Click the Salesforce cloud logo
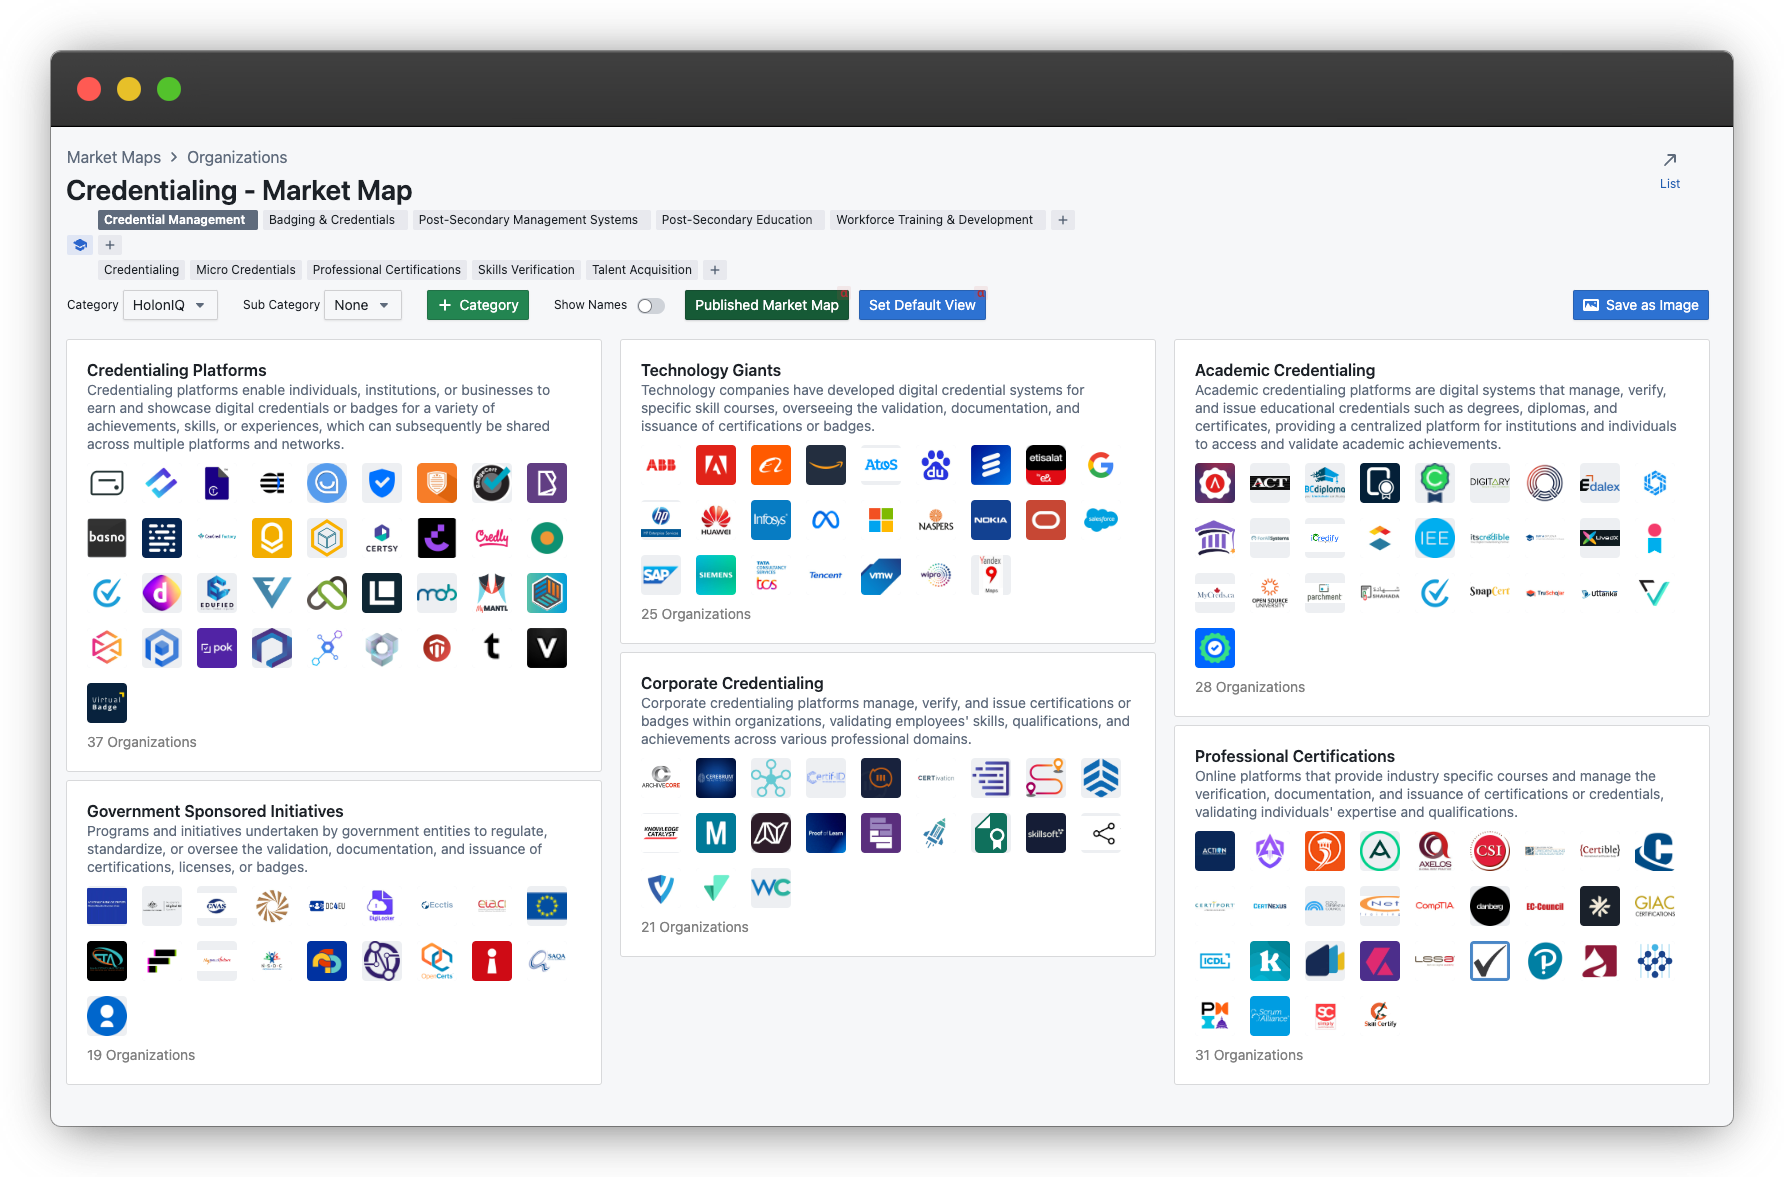The height and width of the screenshot is (1177, 1784). click(x=1101, y=520)
